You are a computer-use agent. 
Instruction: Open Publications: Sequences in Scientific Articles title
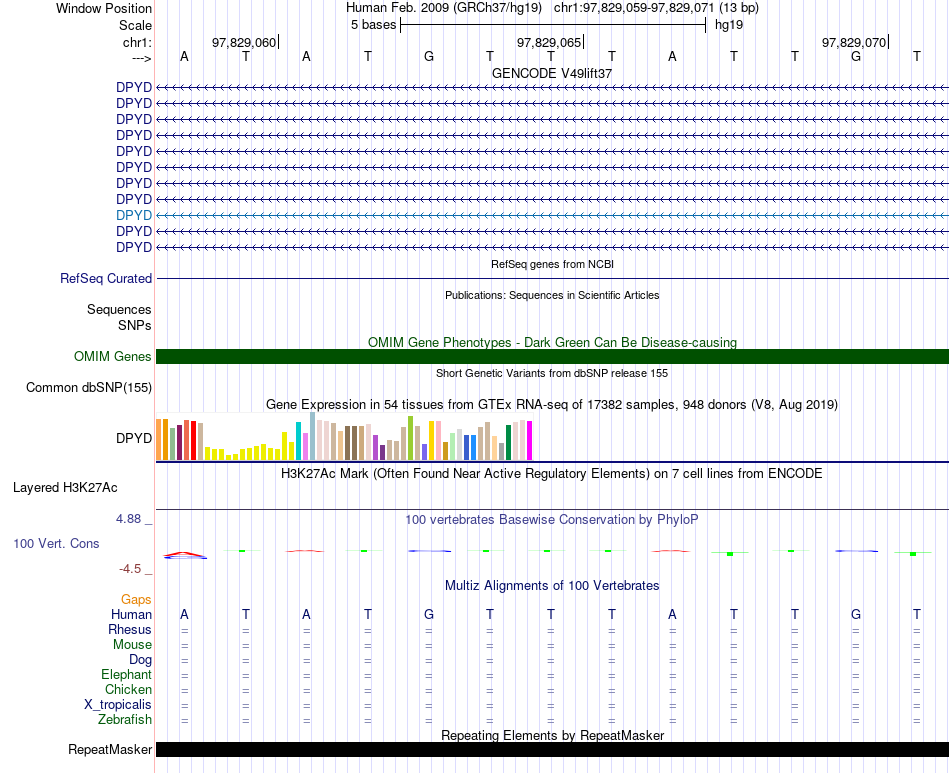click(x=552, y=295)
